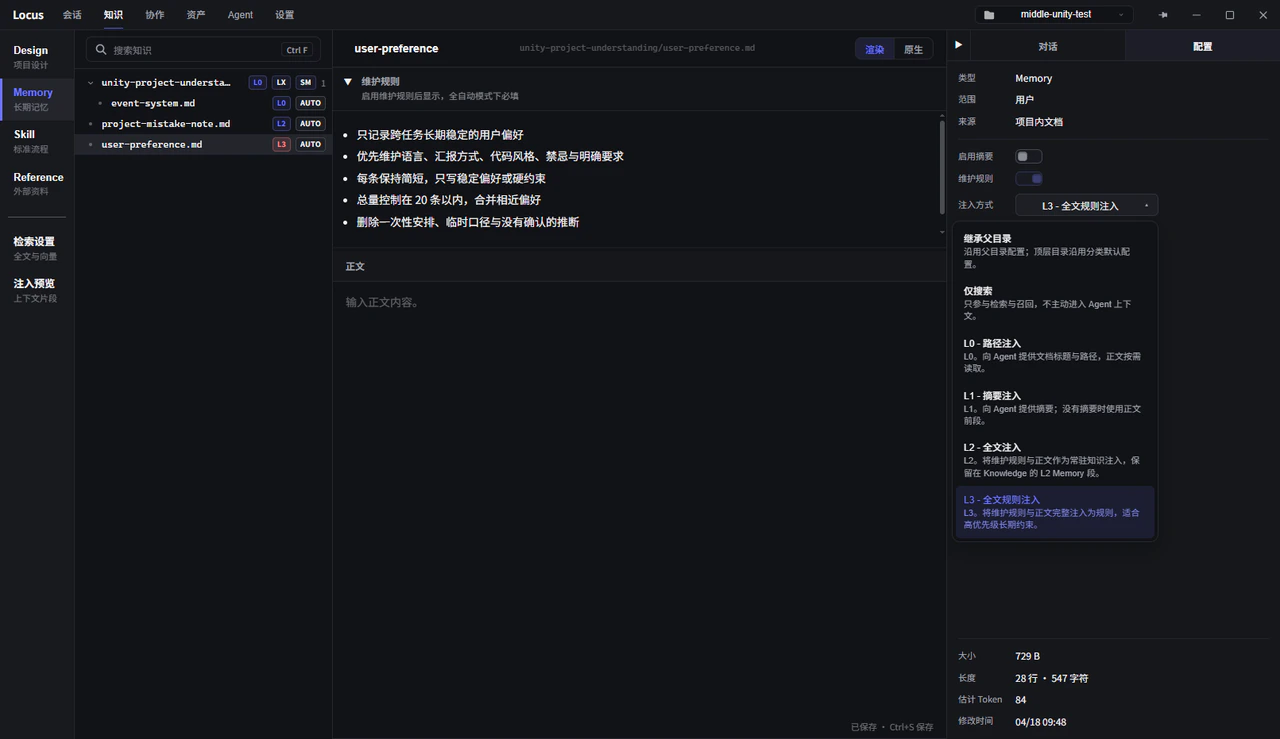This screenshot has width=1280, height=739.
Task: Open the middle-unity-test project dropdown
Action: (x=1054, y=15)
